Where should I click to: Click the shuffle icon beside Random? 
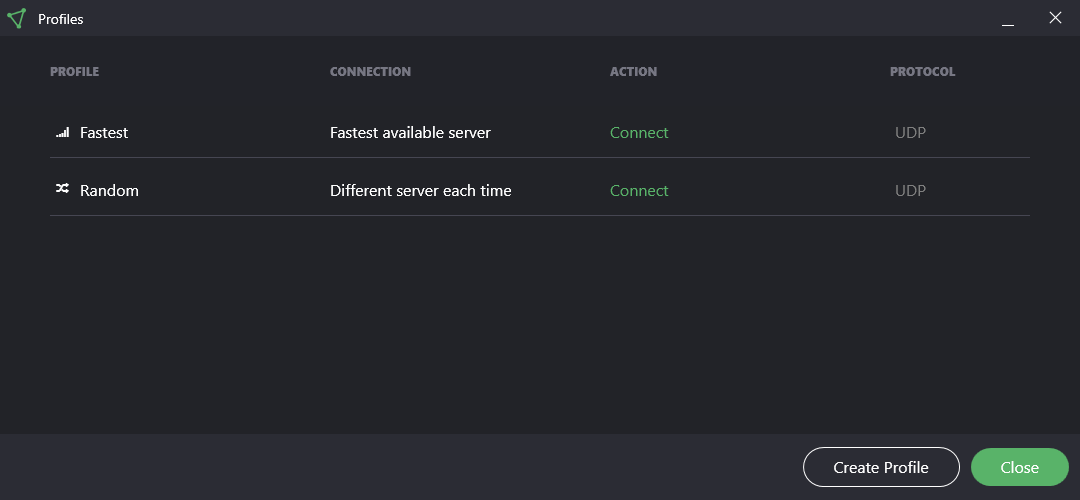coord(63,188)
